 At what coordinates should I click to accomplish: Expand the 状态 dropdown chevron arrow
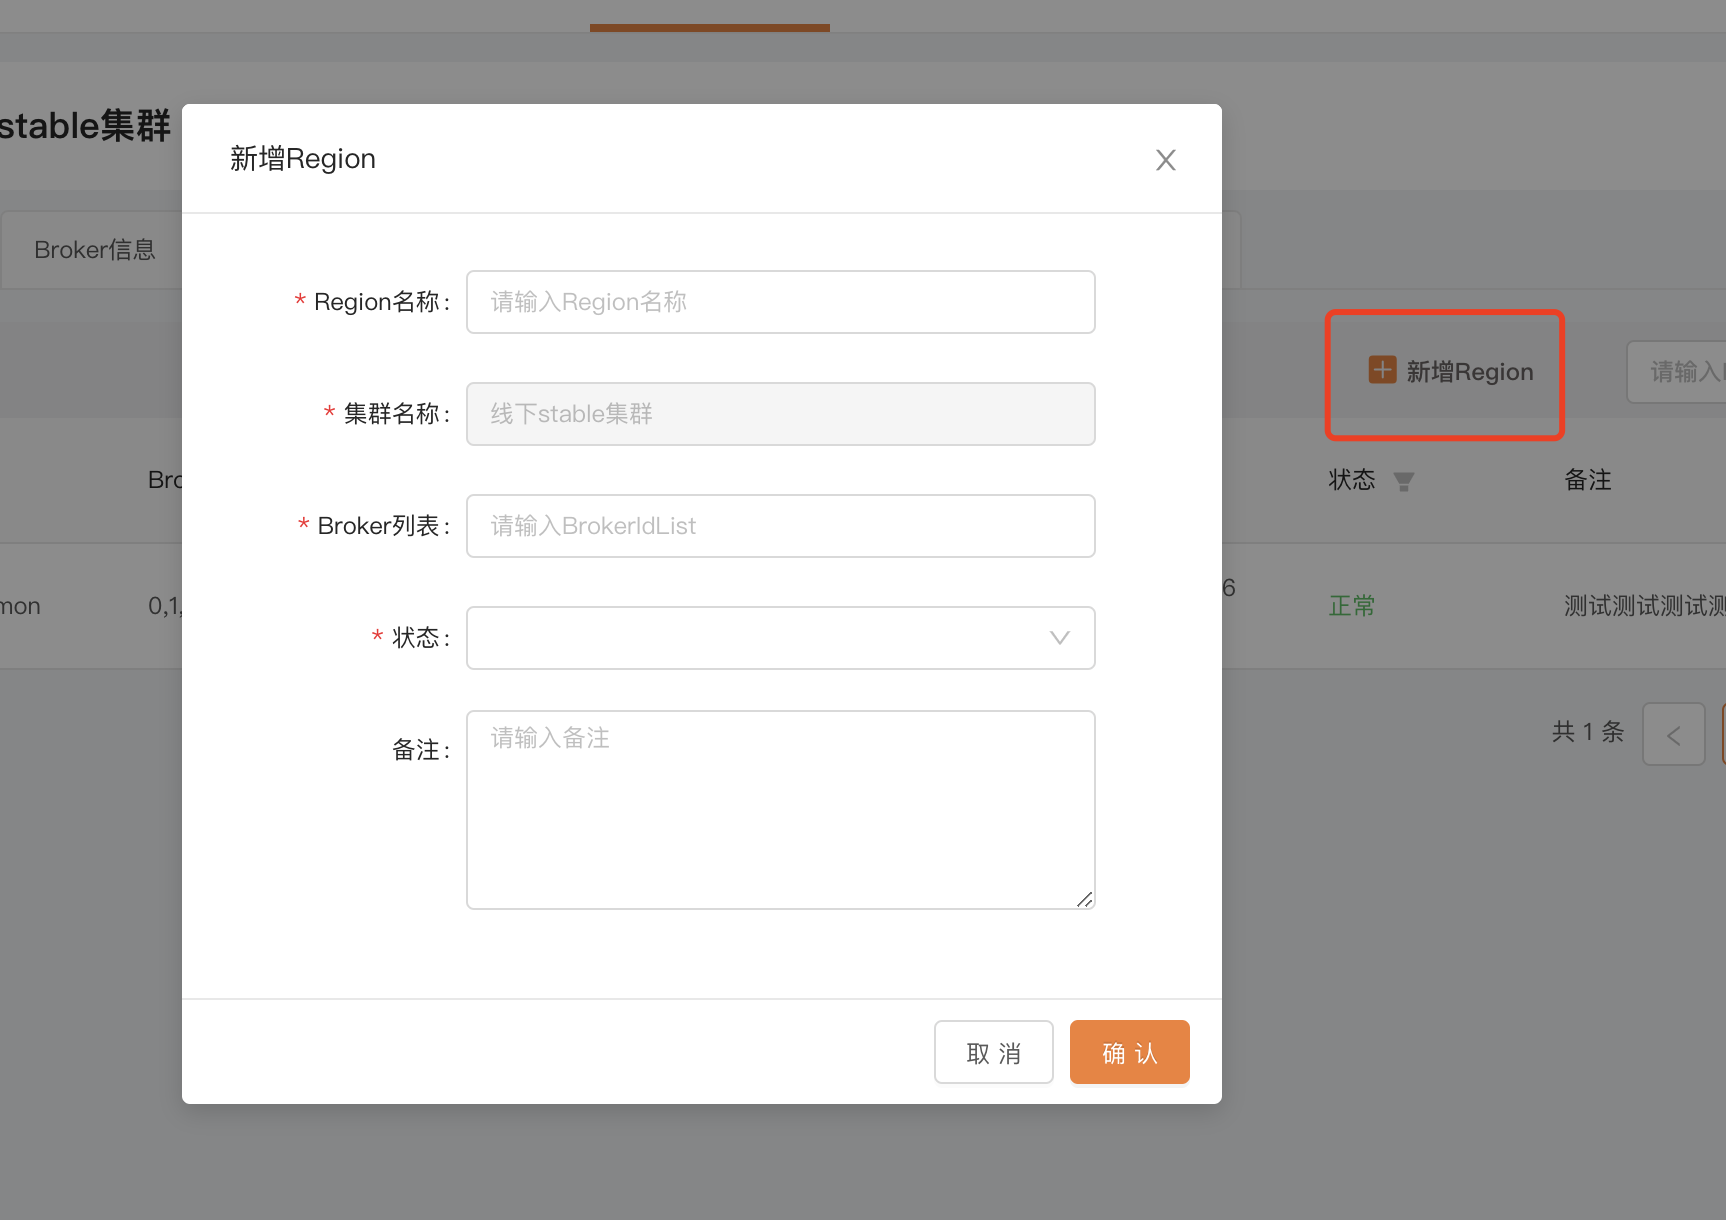(x=1059, y=638)
